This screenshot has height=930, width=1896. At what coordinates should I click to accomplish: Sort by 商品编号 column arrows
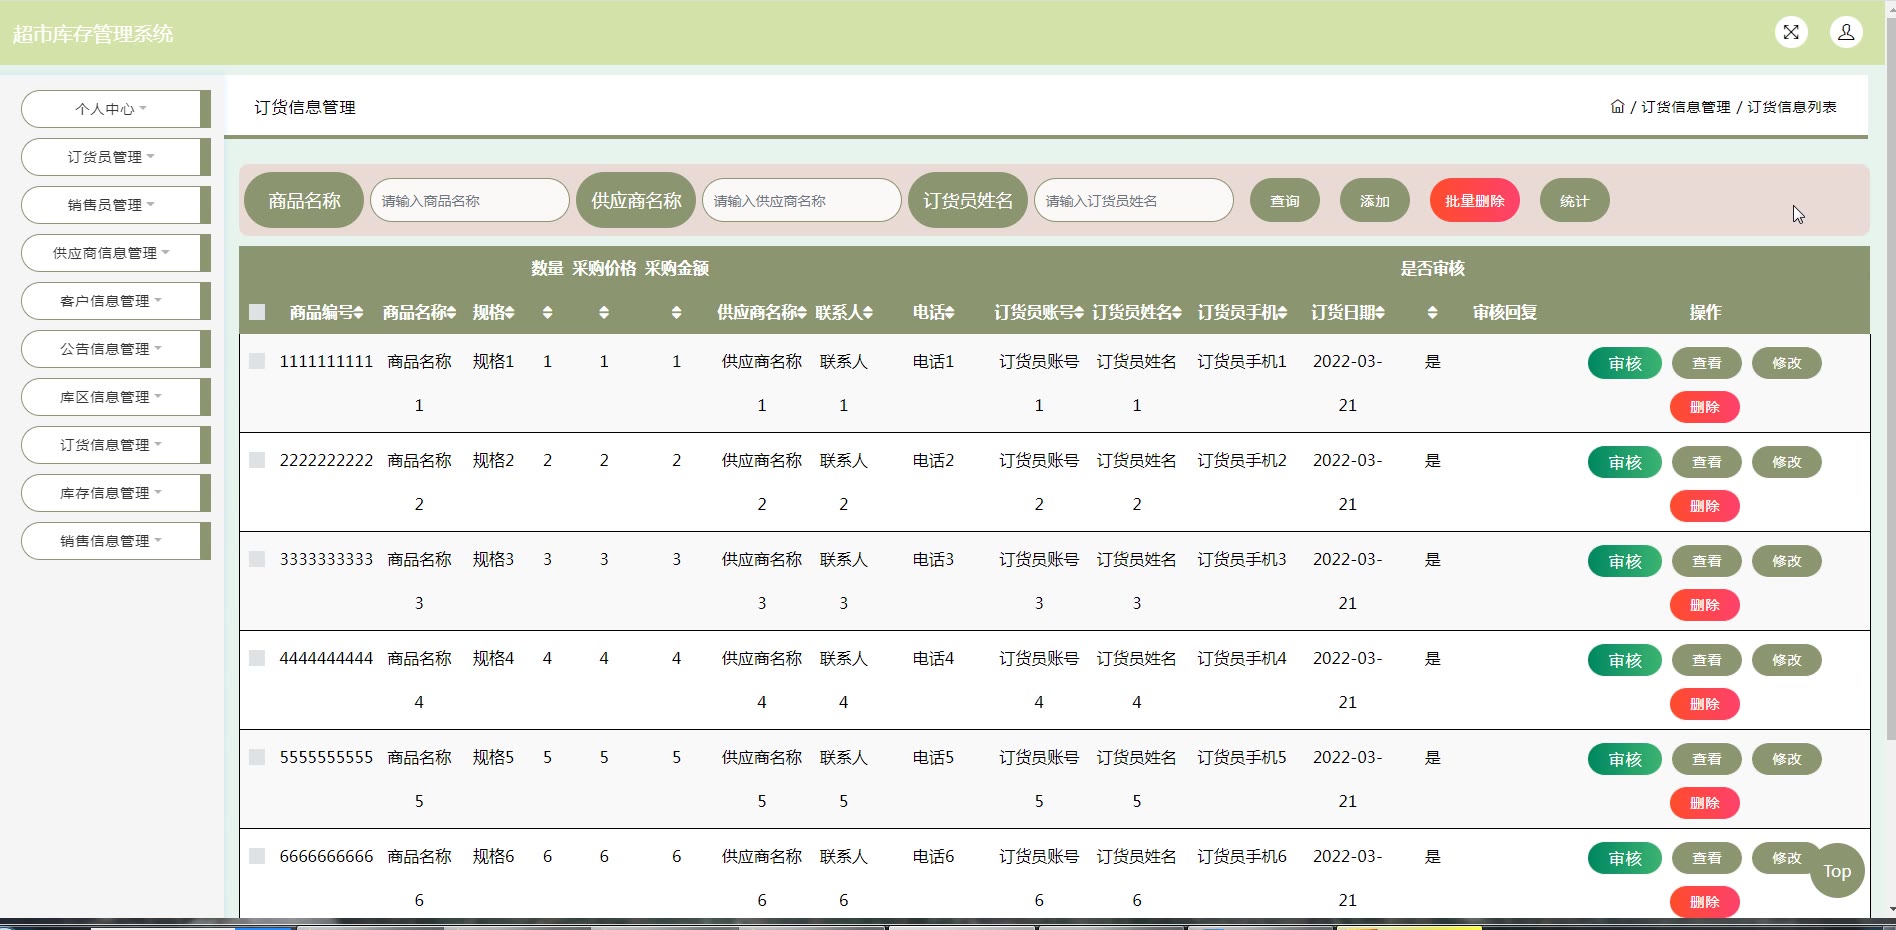(358, 313)
